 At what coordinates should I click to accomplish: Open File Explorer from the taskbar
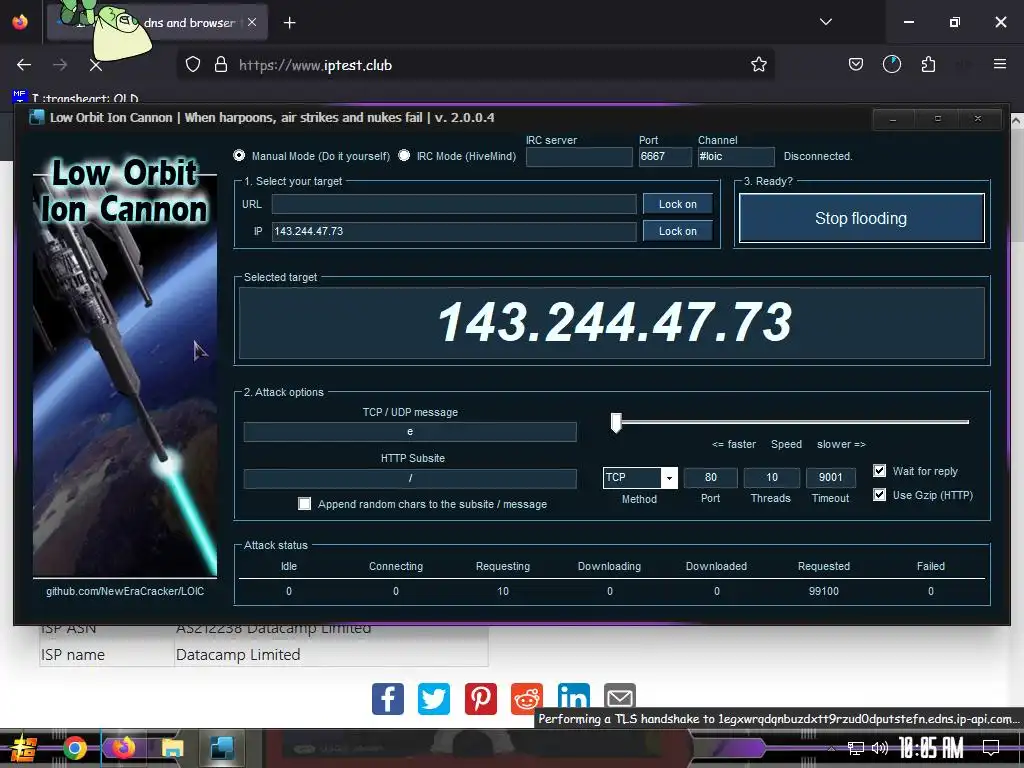(172, 748)
